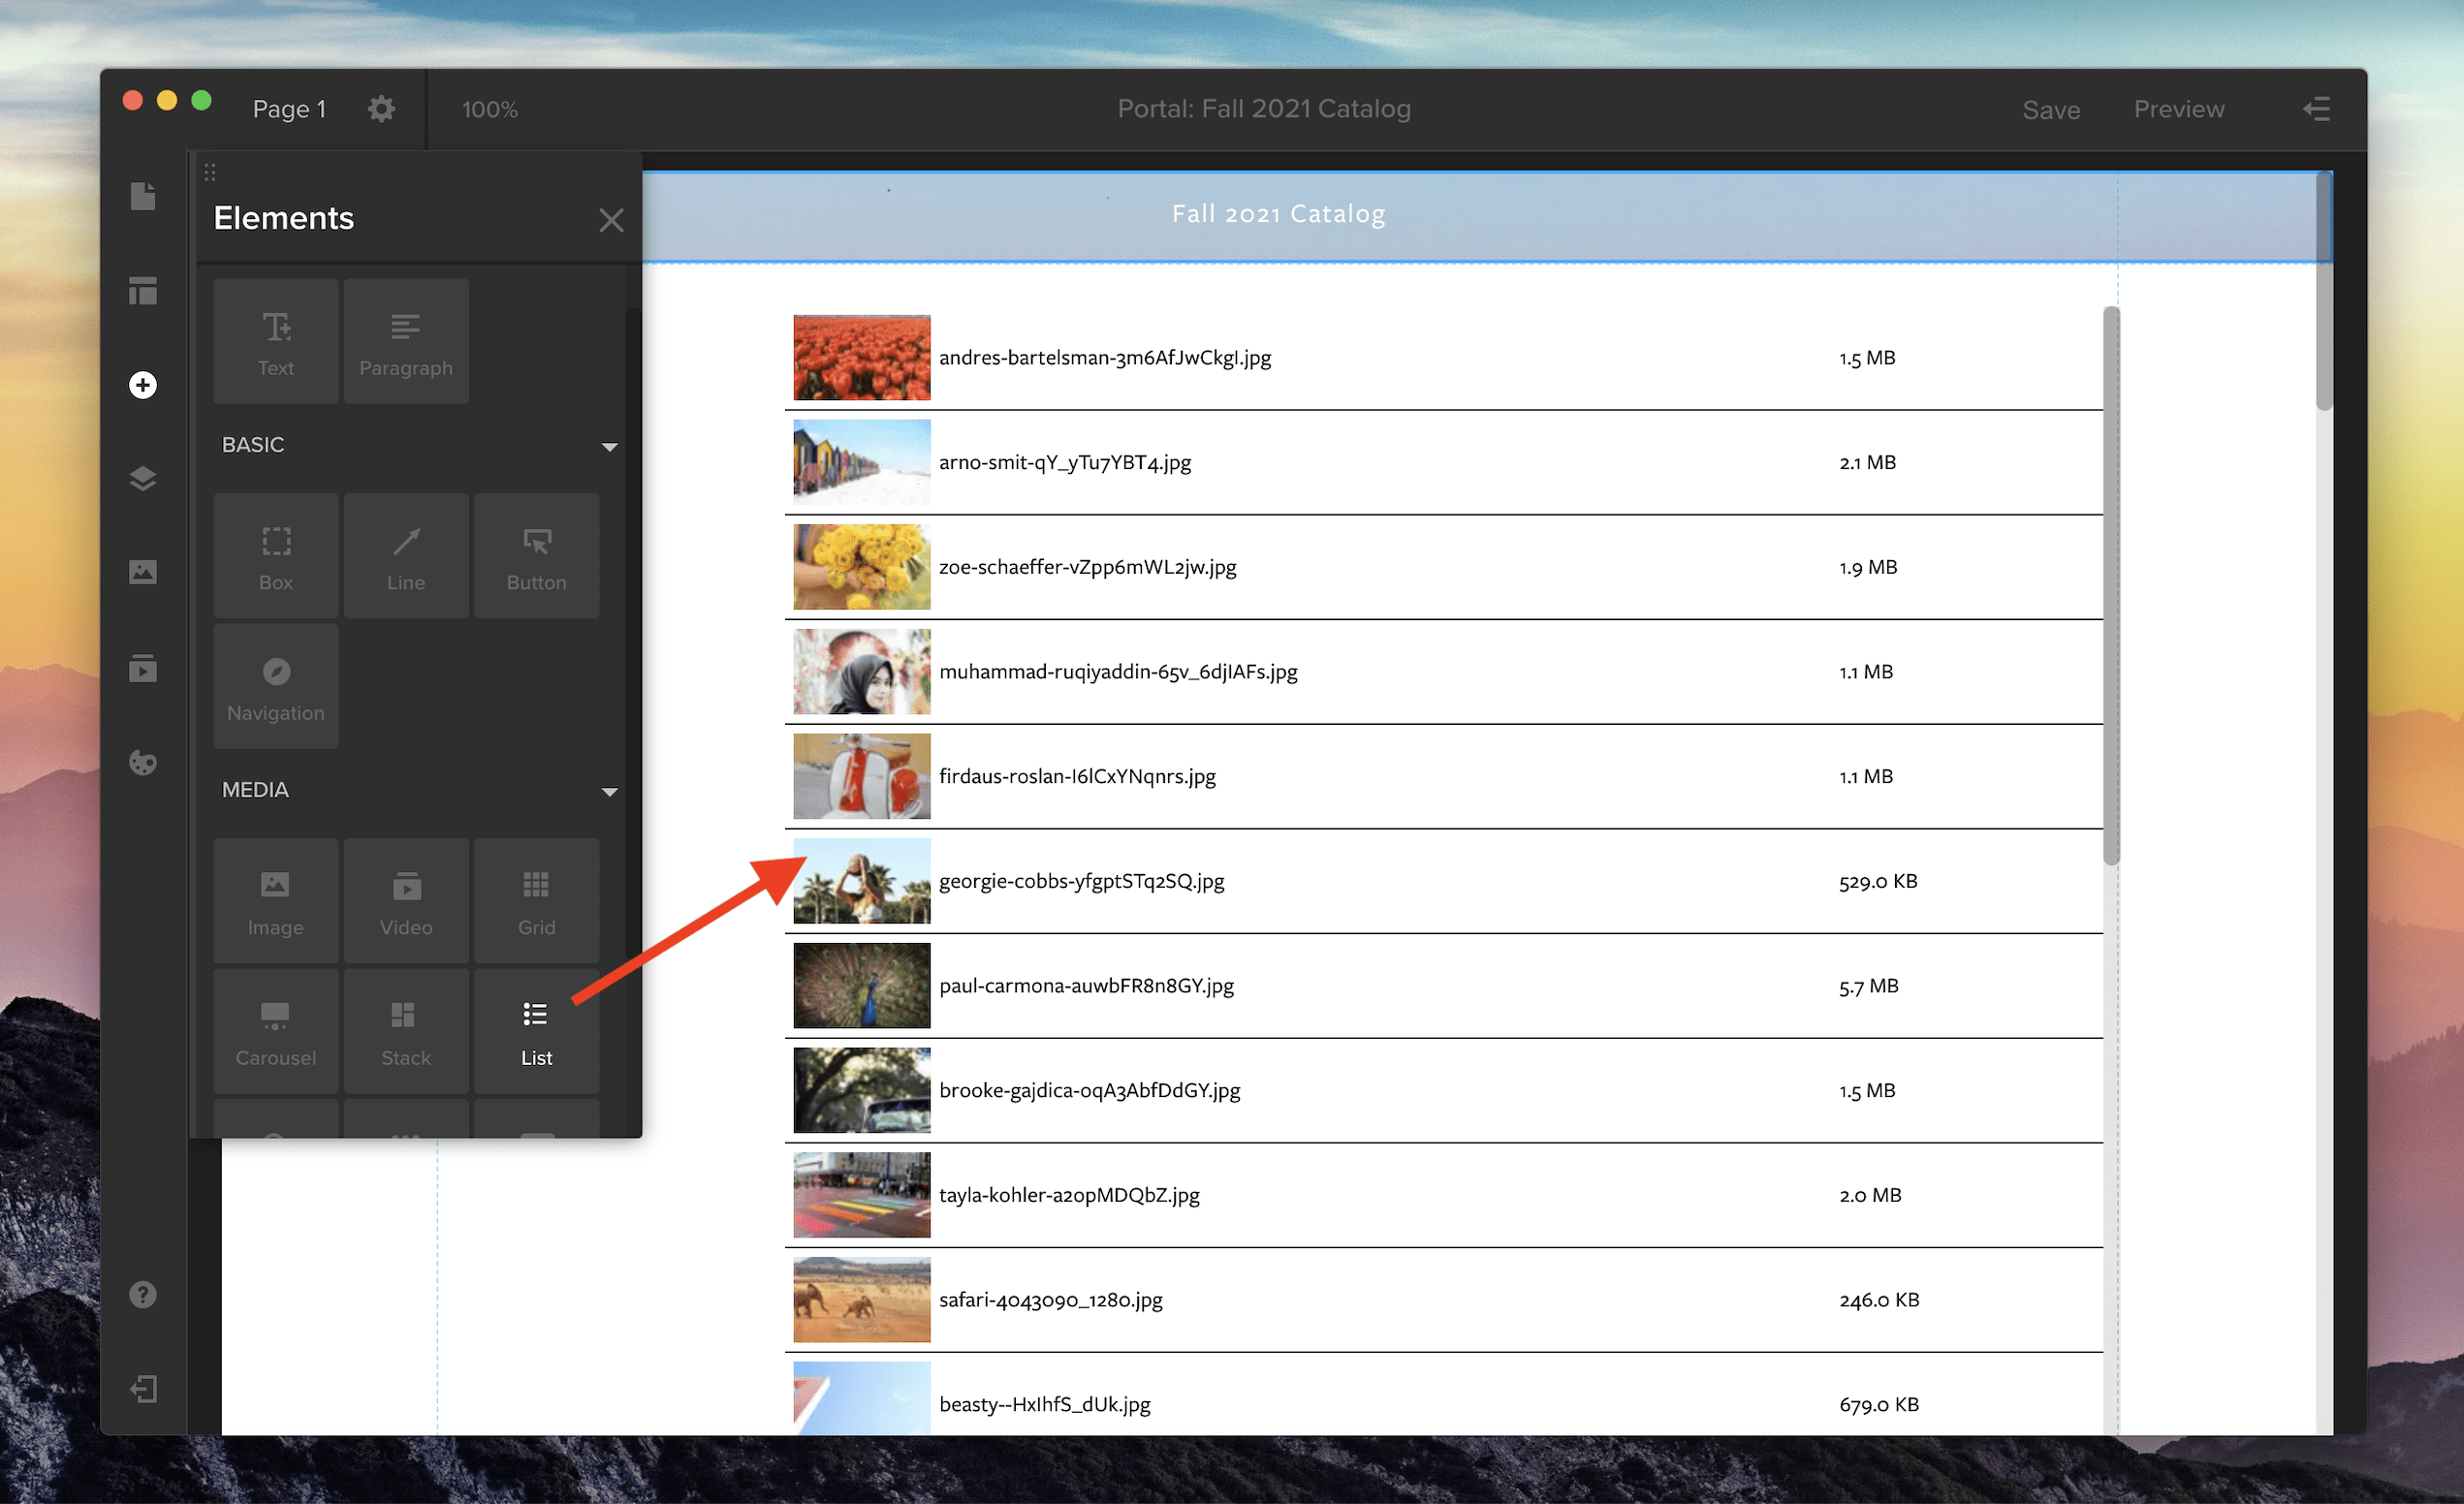Click the Preview button
The image size is (2464, 1504).
pos(2179,109)
